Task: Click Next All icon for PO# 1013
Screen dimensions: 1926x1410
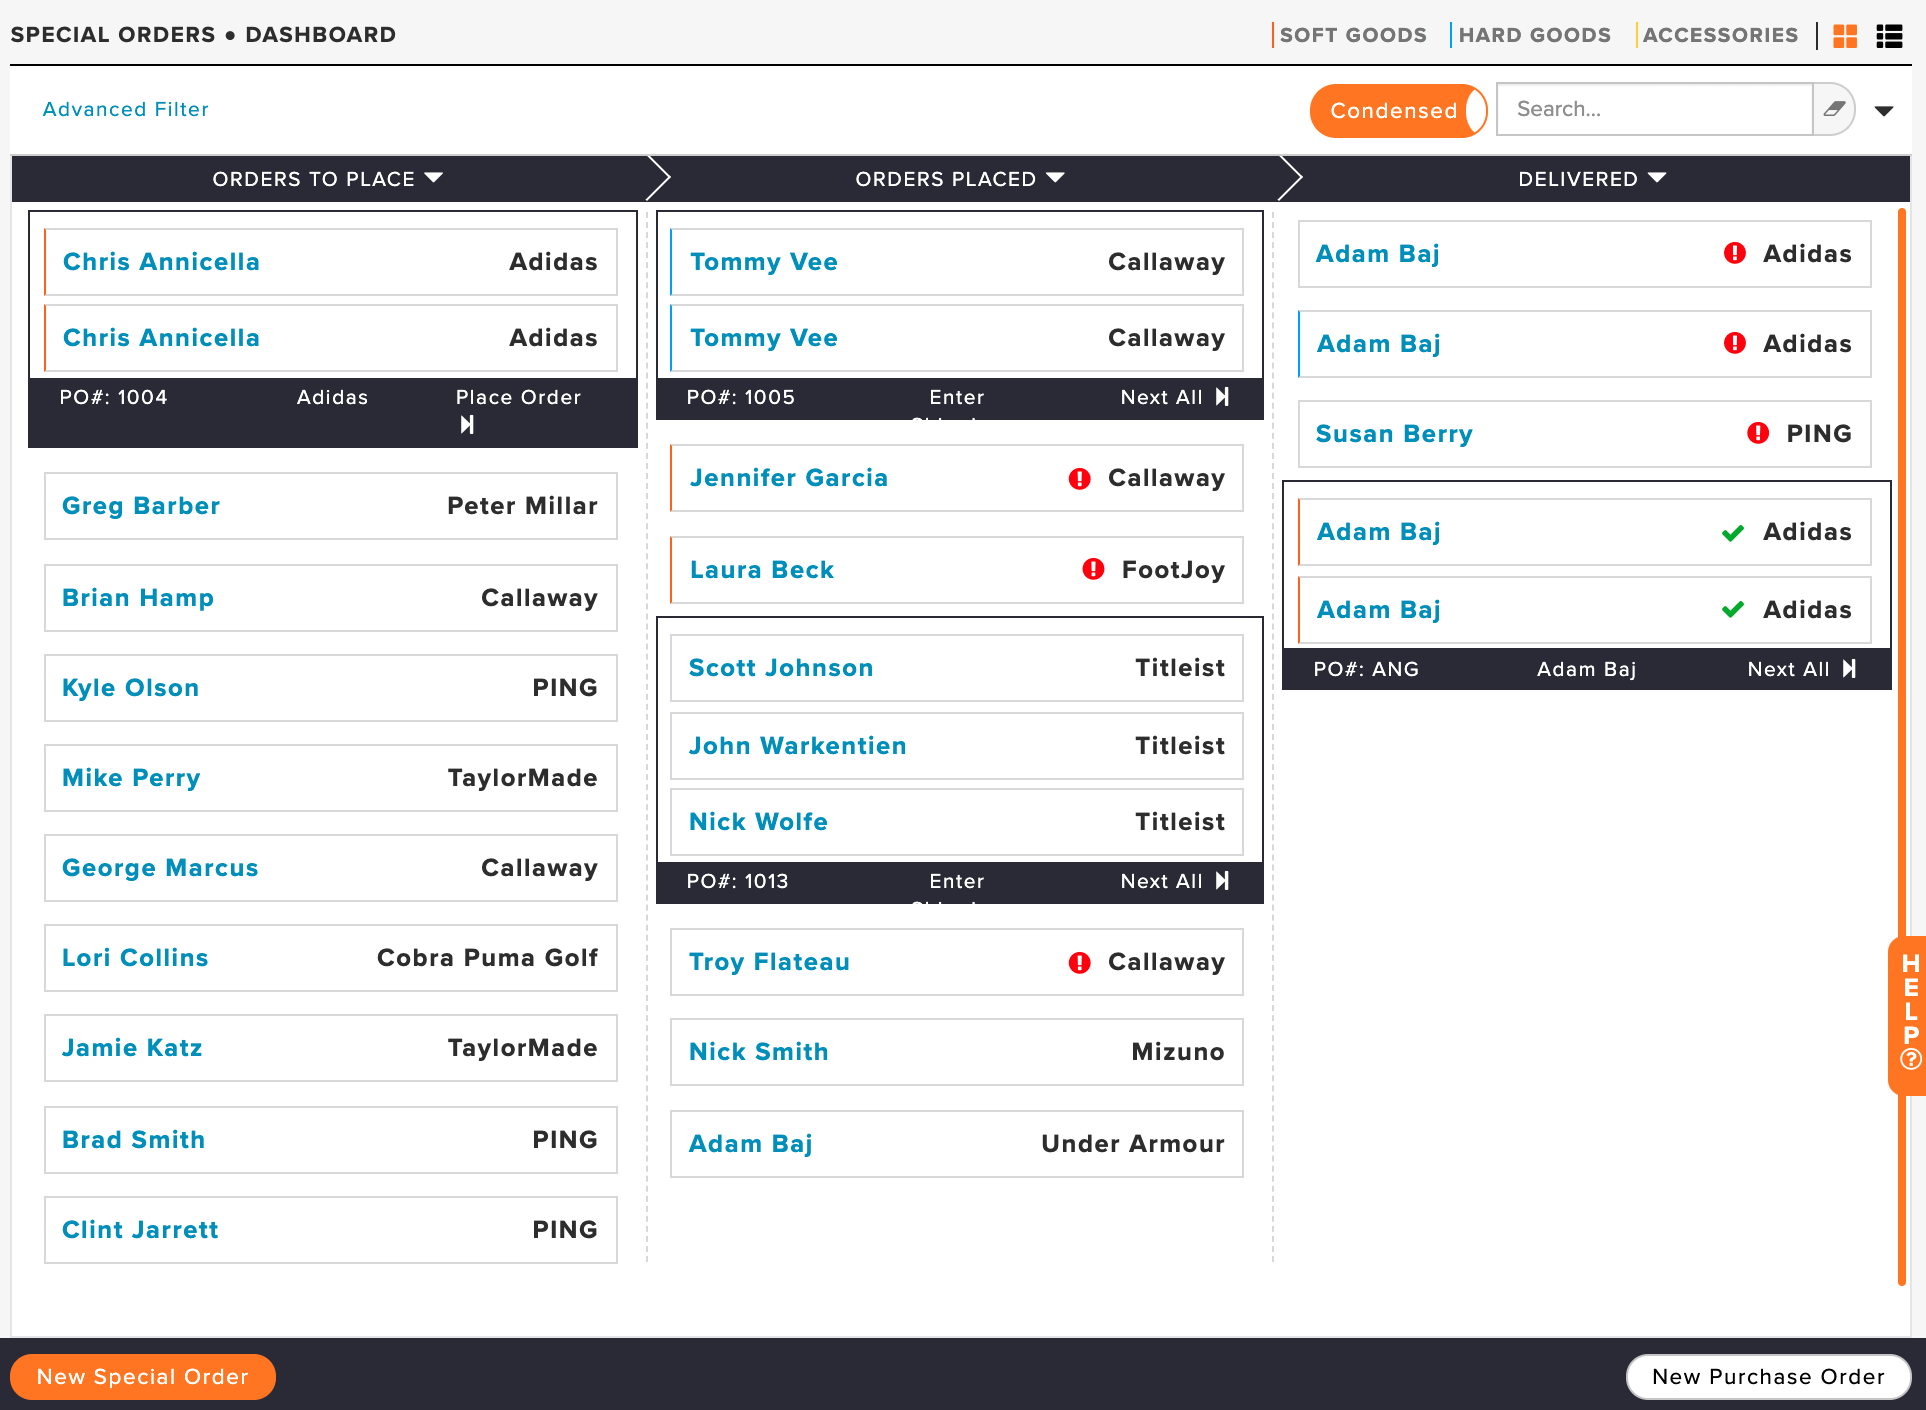Action: tap(1222, 881)
